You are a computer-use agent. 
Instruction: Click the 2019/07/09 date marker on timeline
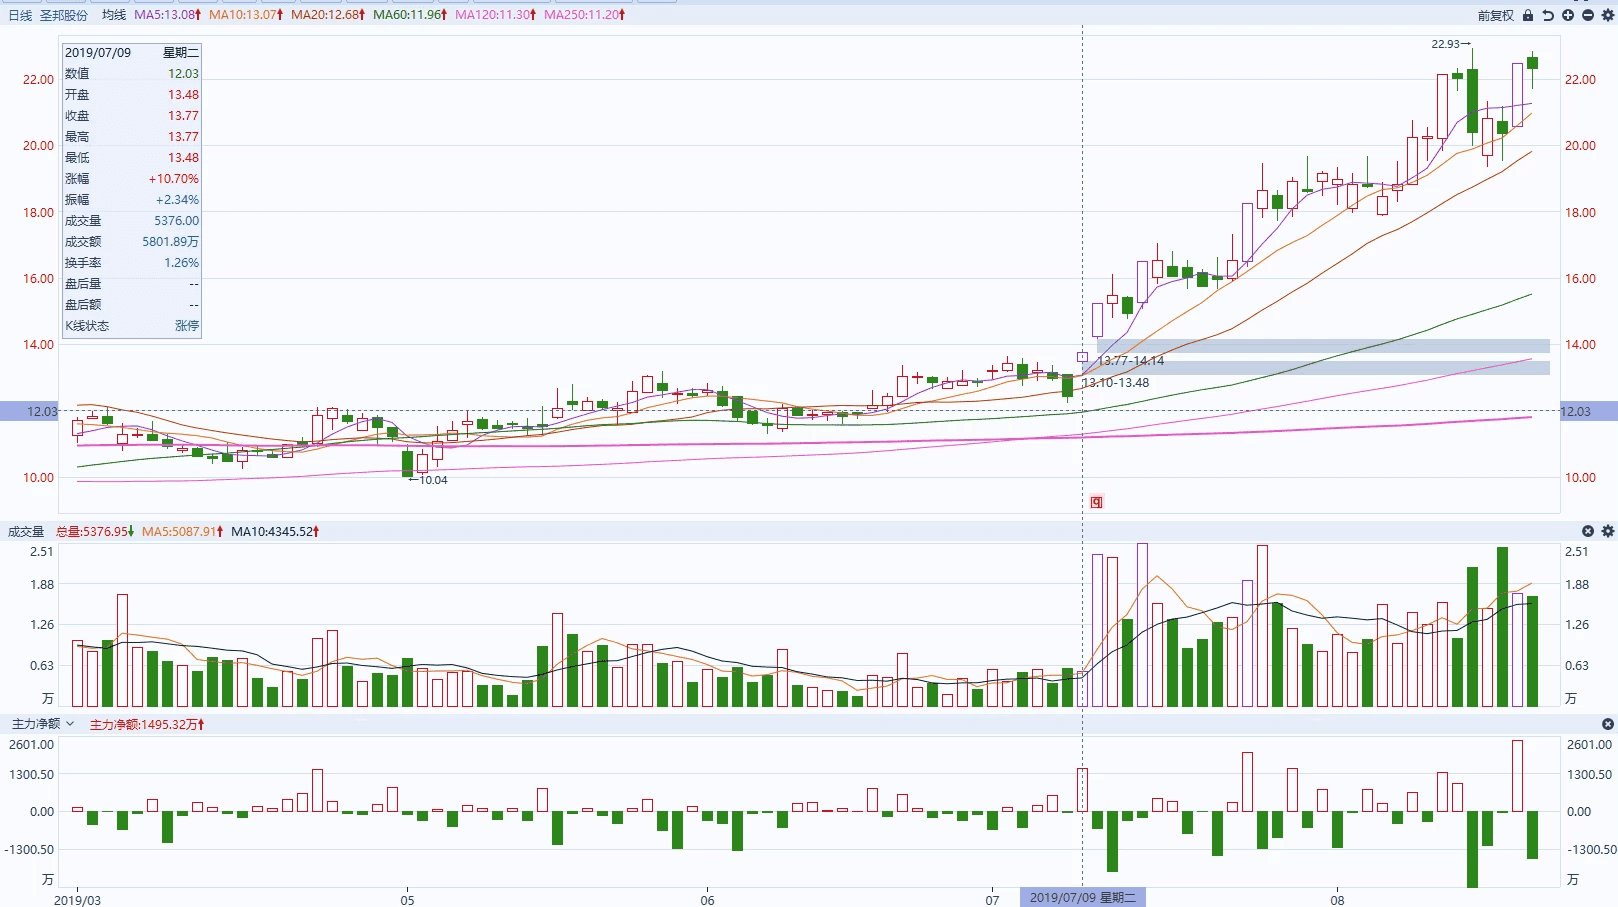click(x=1082, y=897)
